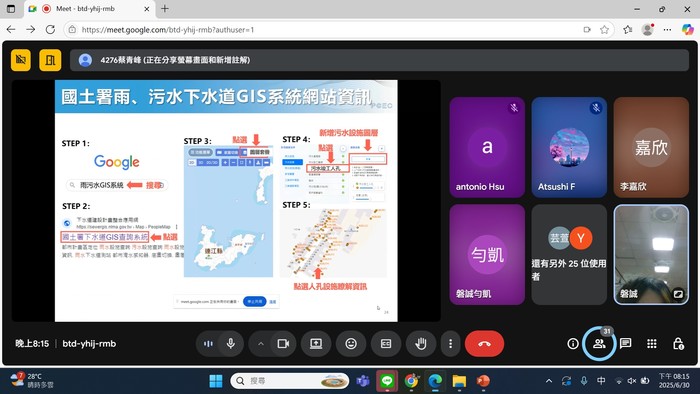Open host controls lock icon
This screenshot has height=394, width=700.
[x=678, y=344]
